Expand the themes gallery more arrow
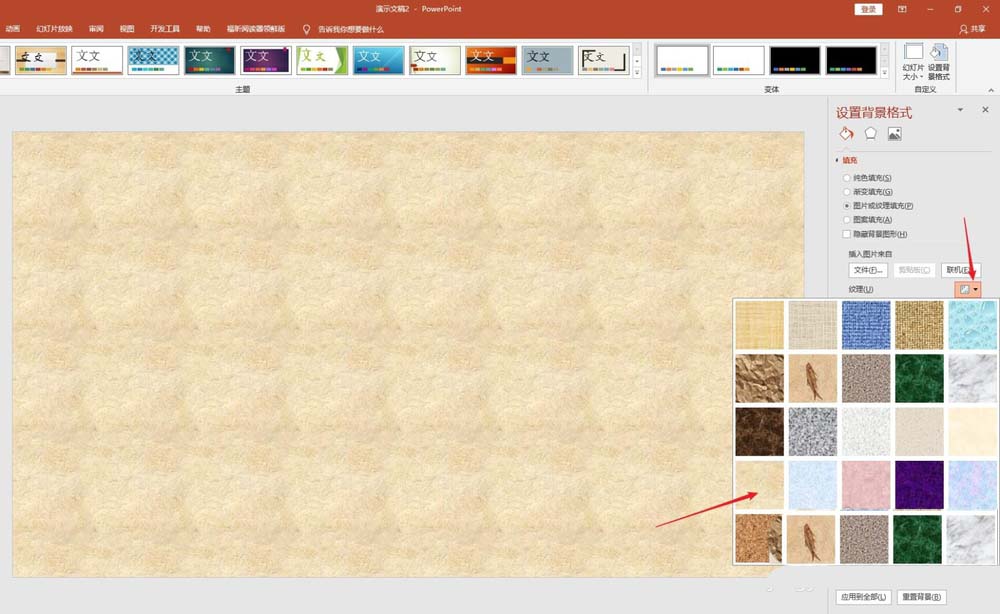The width and height of the screenshot is (1000, 614). coord(636,72)
